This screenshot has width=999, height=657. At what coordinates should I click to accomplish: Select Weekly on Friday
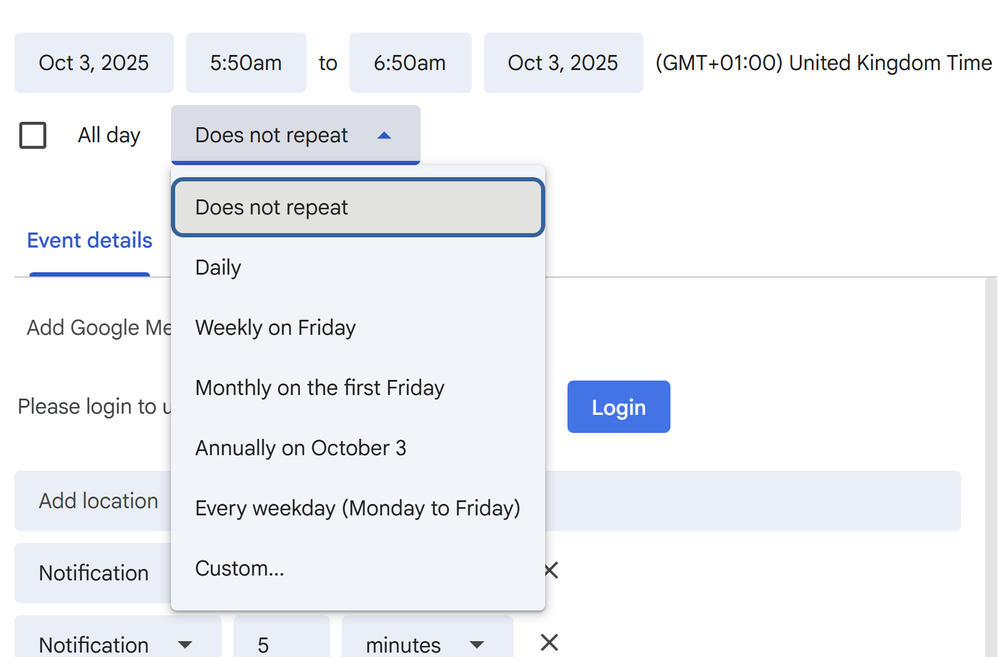coord(275,328)
